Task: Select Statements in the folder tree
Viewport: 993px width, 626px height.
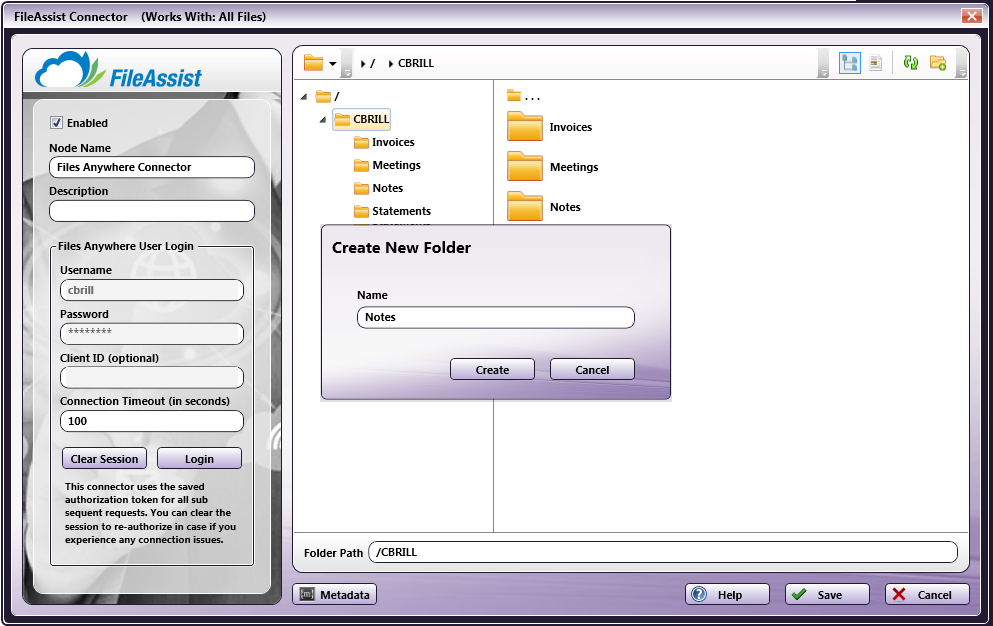Action: pyautogui.click(x=401, y=211)
